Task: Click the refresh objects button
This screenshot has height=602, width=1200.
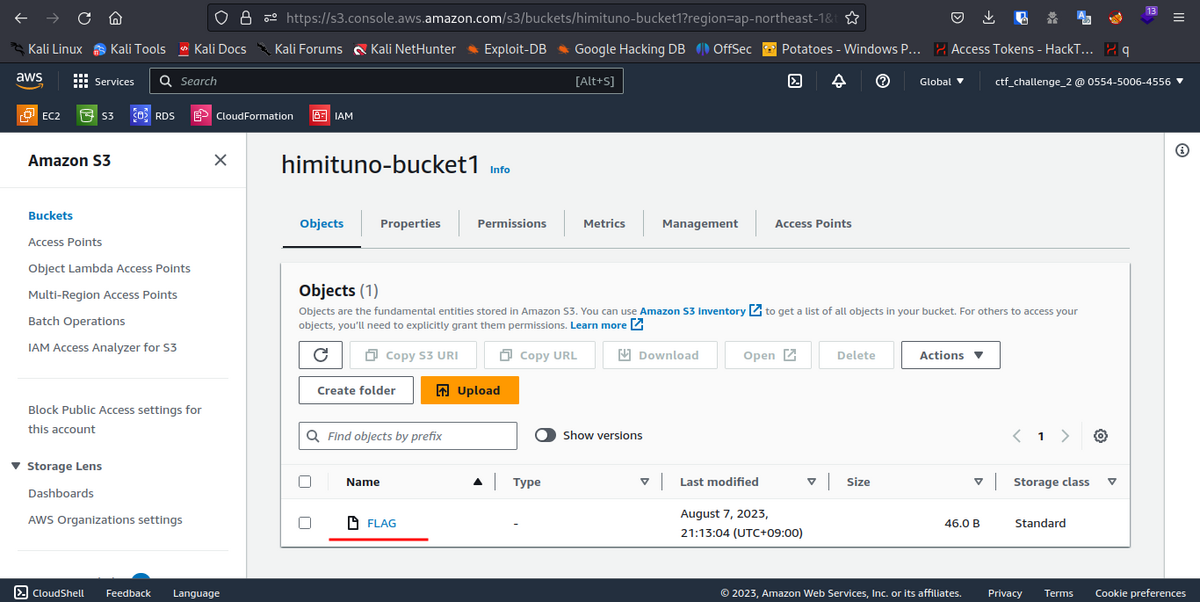Action: coord(321,355)
